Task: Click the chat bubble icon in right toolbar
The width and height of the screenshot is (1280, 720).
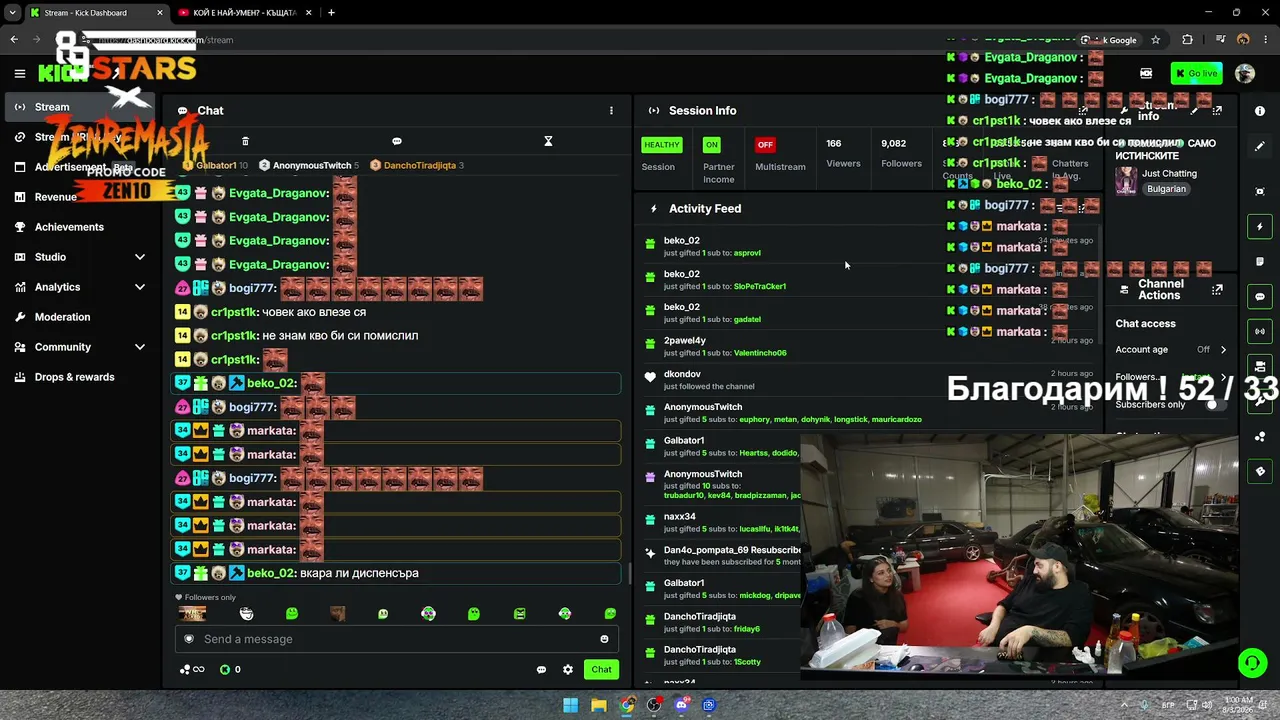Action: (1260, 297)
